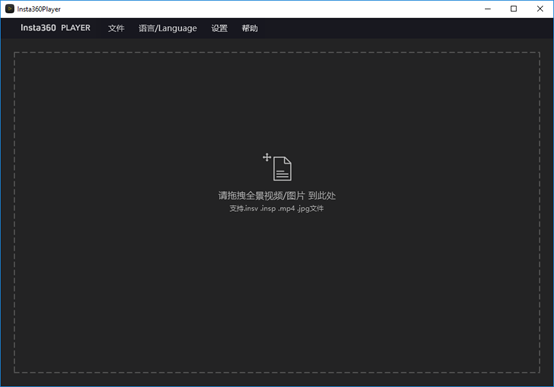Screen dimensions: 554x387
Task: Click the supported formats .insv .insp .mp4 .jpg text
Action: (x=276, y=209)
